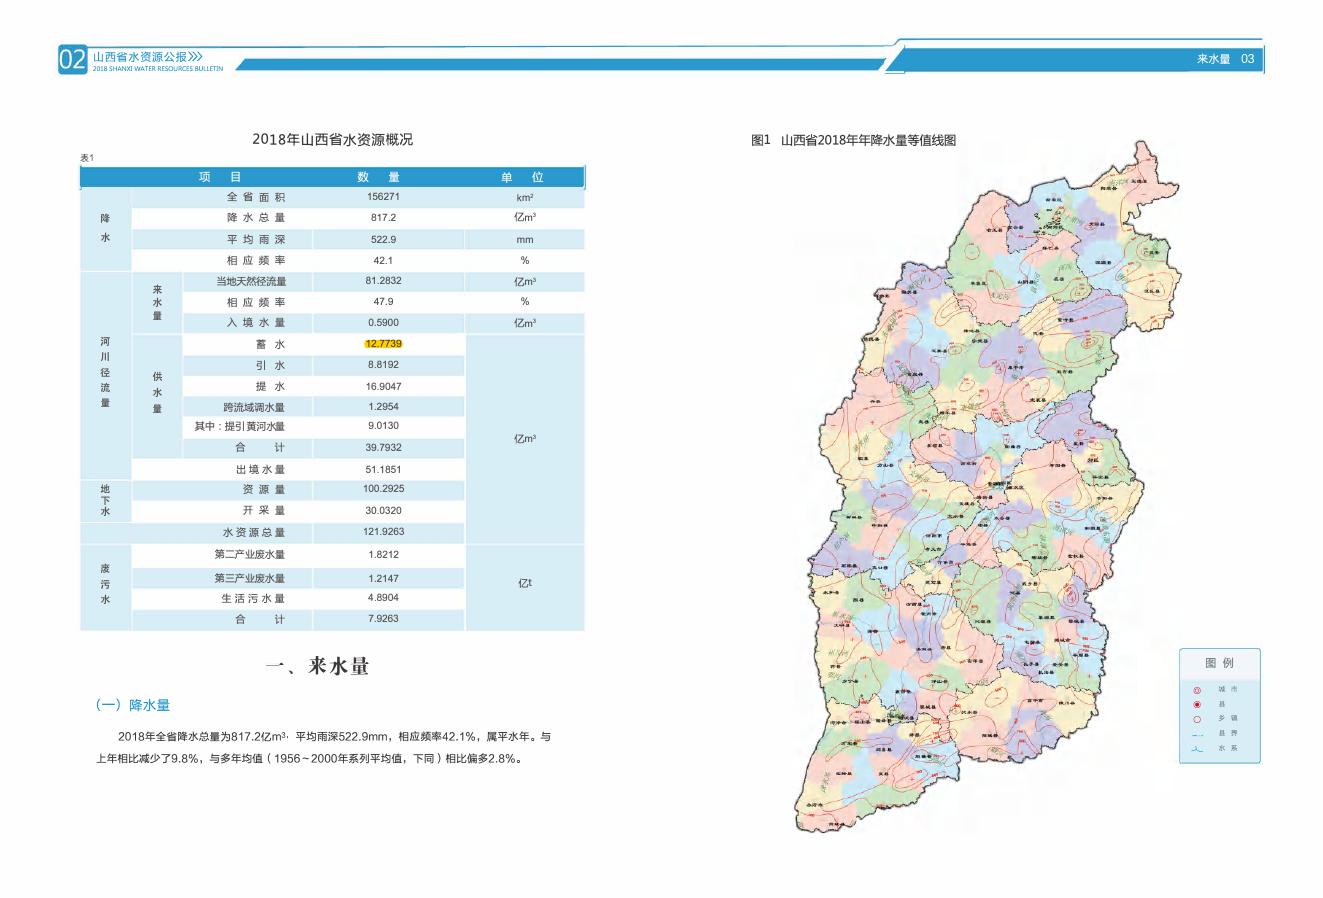Select the value '8.8192'
This screenshot has width=1323, height=898.
tap(383, 365)
